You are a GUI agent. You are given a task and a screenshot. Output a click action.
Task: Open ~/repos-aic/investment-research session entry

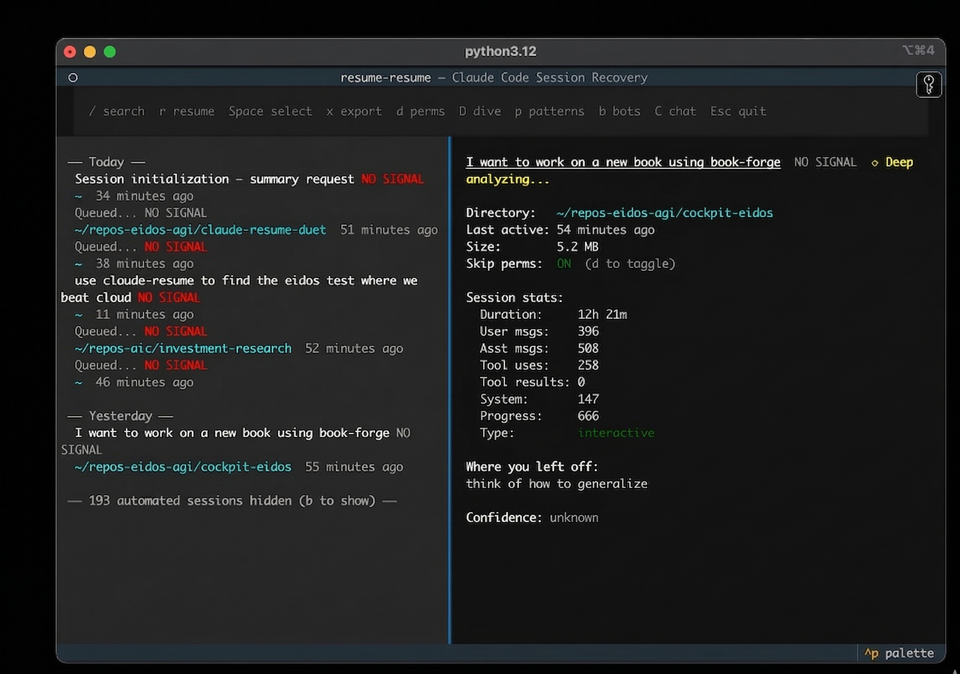183,348
